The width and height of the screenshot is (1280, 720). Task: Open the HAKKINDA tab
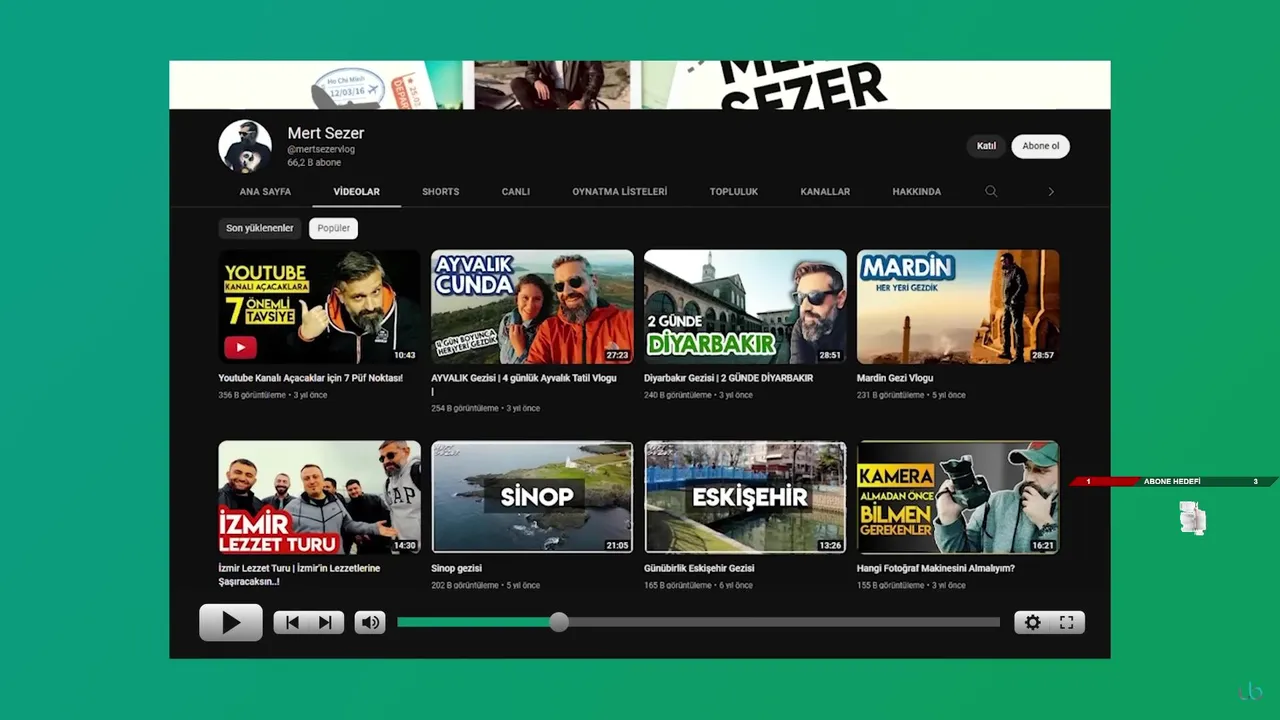(x=917, y=191)
